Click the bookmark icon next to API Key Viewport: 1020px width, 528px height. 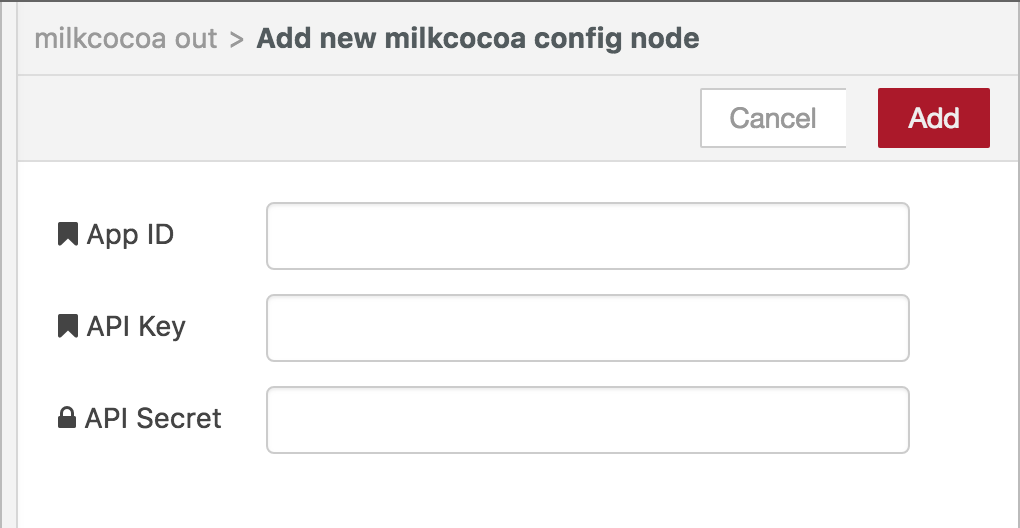pyautogui.click(x=68, y=326)
